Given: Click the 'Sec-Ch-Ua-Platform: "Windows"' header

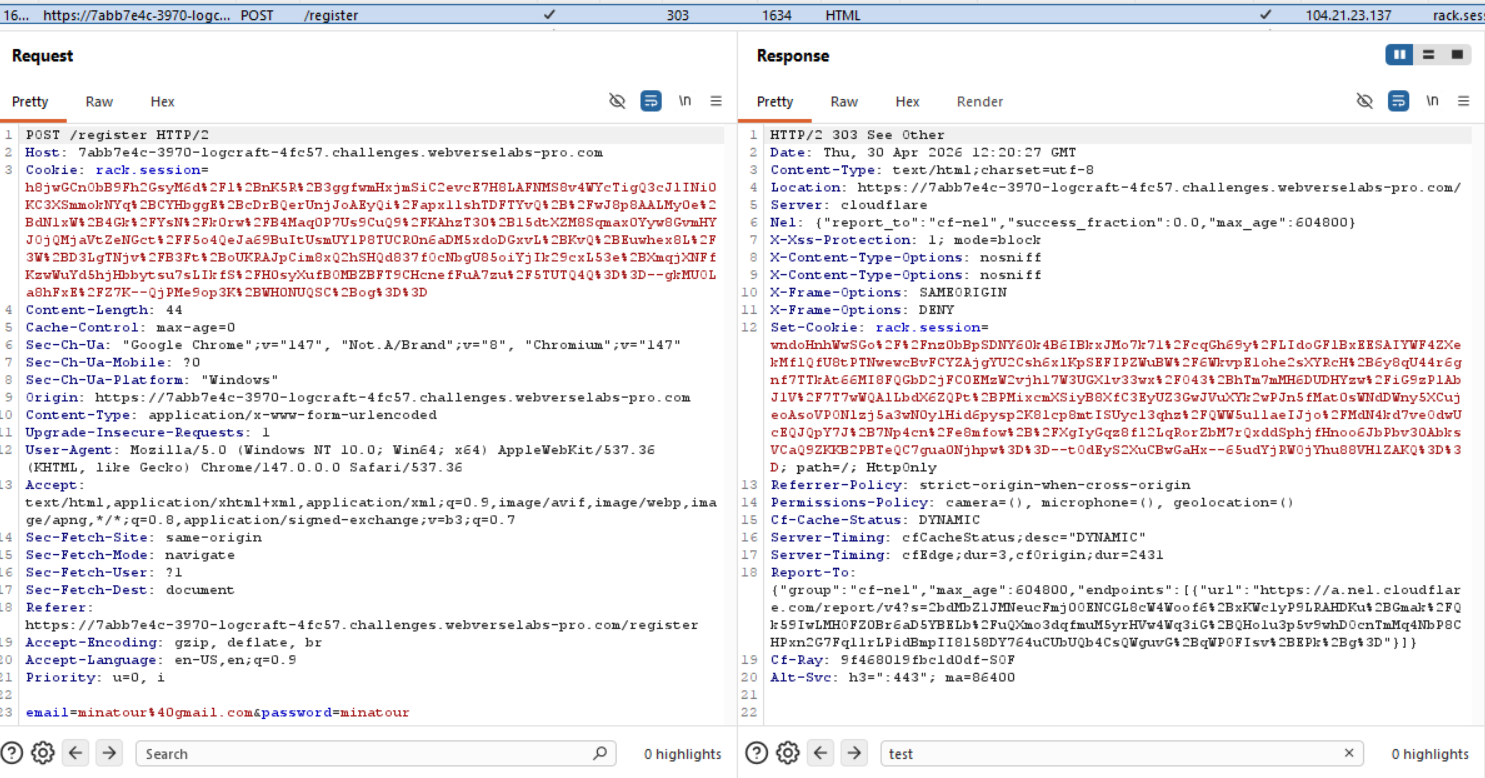Looking at the screenshot, I should coord(152,380).
